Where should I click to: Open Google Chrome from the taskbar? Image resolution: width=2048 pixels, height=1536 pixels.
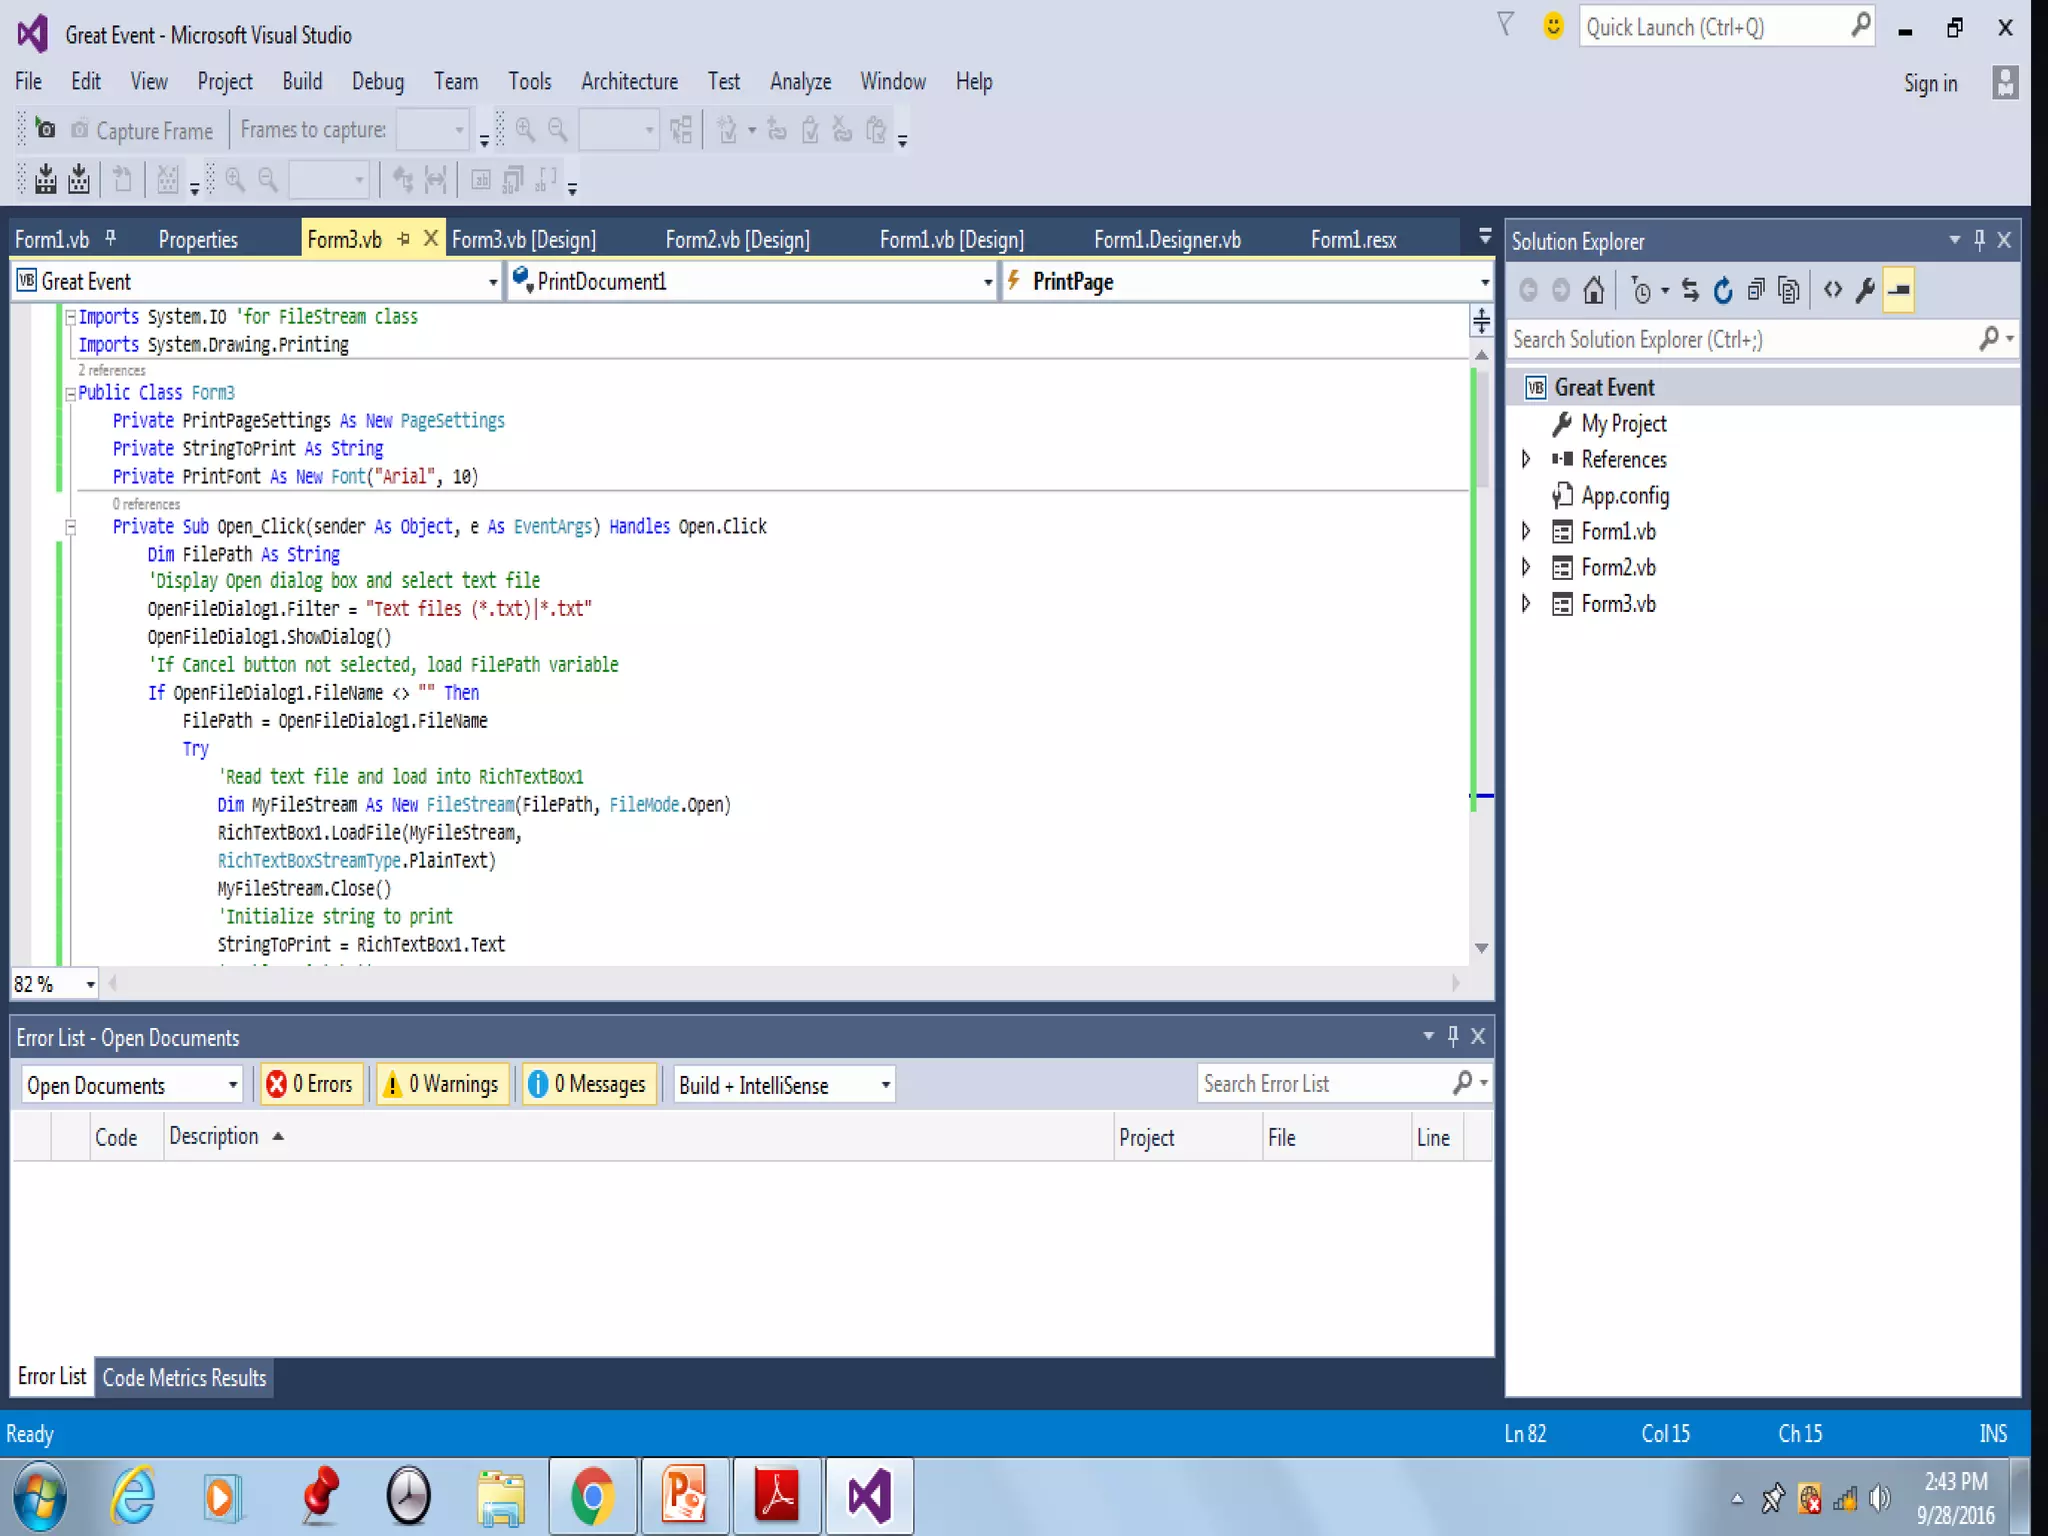(592, 1496)
